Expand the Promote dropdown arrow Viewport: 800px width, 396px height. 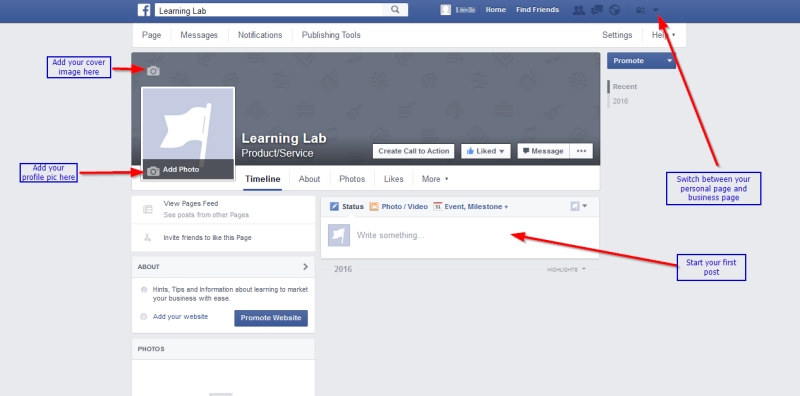pos(670,61)
